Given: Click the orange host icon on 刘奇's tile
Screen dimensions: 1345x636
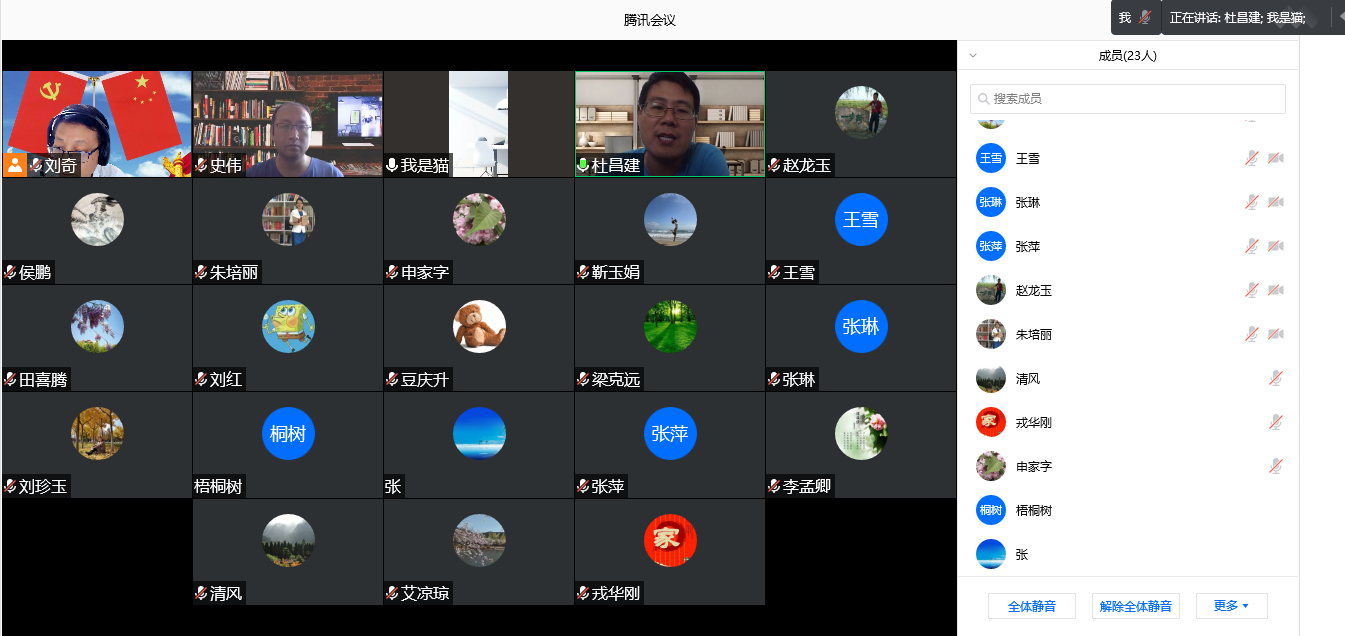Looking at the screenshot, I should coord(15,165).
